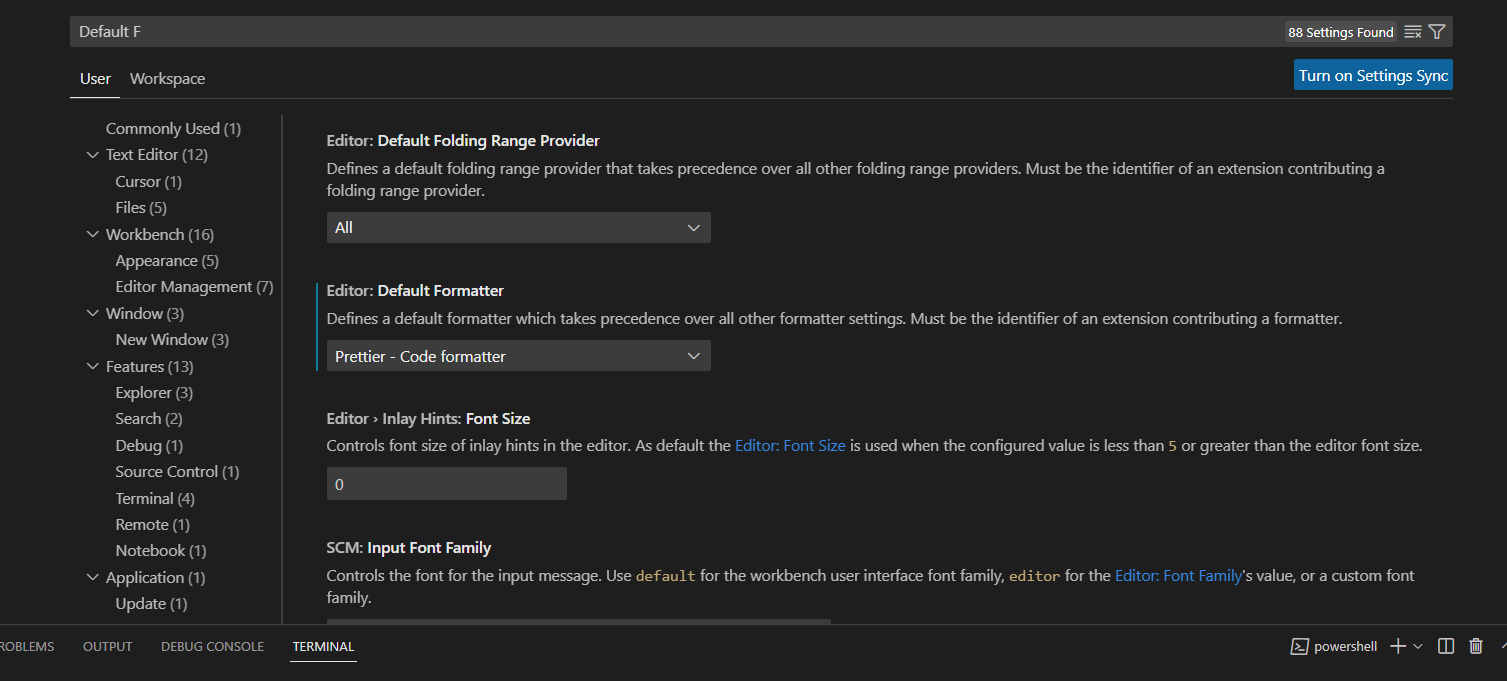The image size is (1507, 681).
Task: Follow the Editor: Font Size link
Action: point(790,446)
